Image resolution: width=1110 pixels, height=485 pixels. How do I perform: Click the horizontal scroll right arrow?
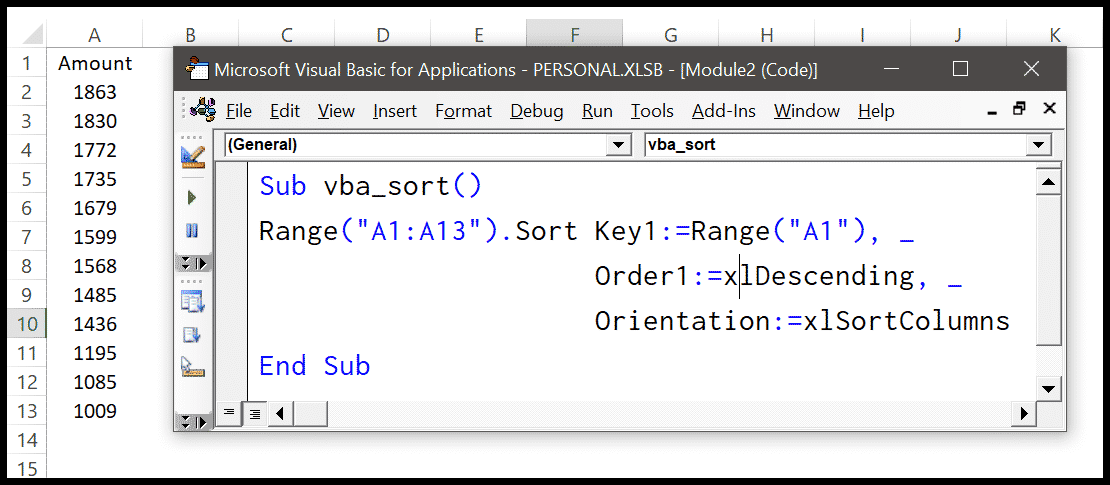(x=1022, y=413)
